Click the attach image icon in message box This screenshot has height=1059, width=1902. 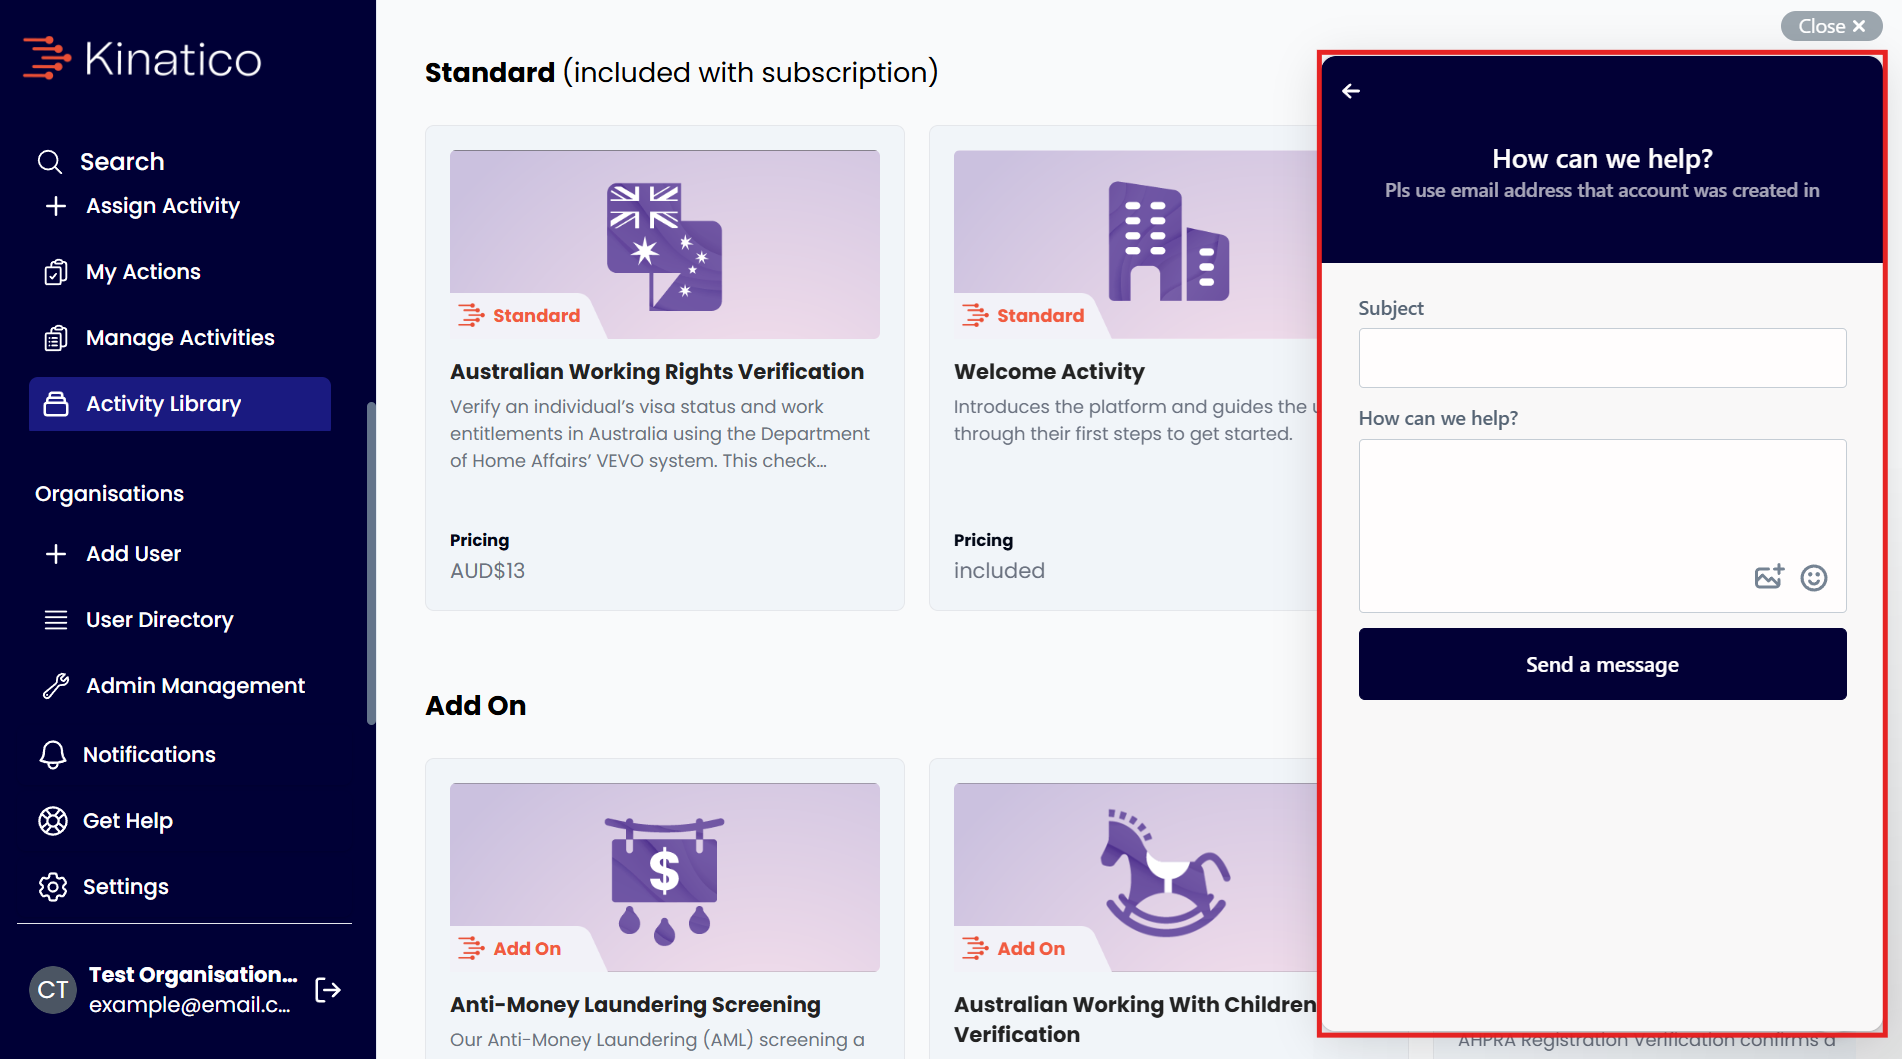pyautogui.click(x=1769, y=577)
